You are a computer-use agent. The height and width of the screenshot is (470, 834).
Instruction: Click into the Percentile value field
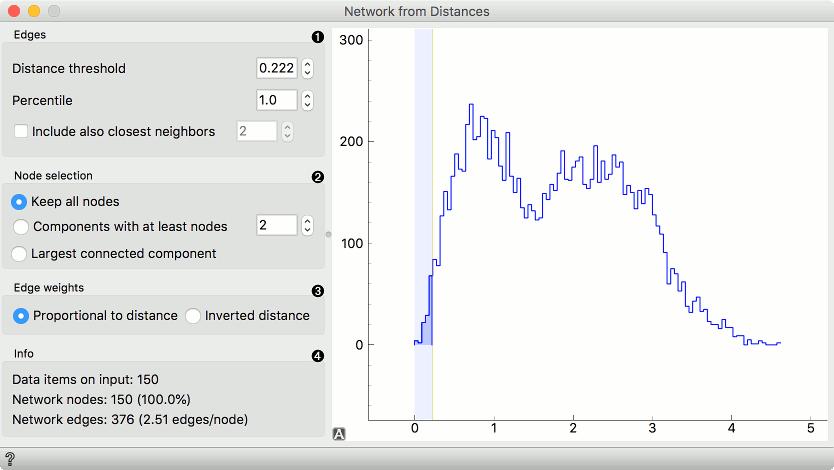(x=276, y=101)
